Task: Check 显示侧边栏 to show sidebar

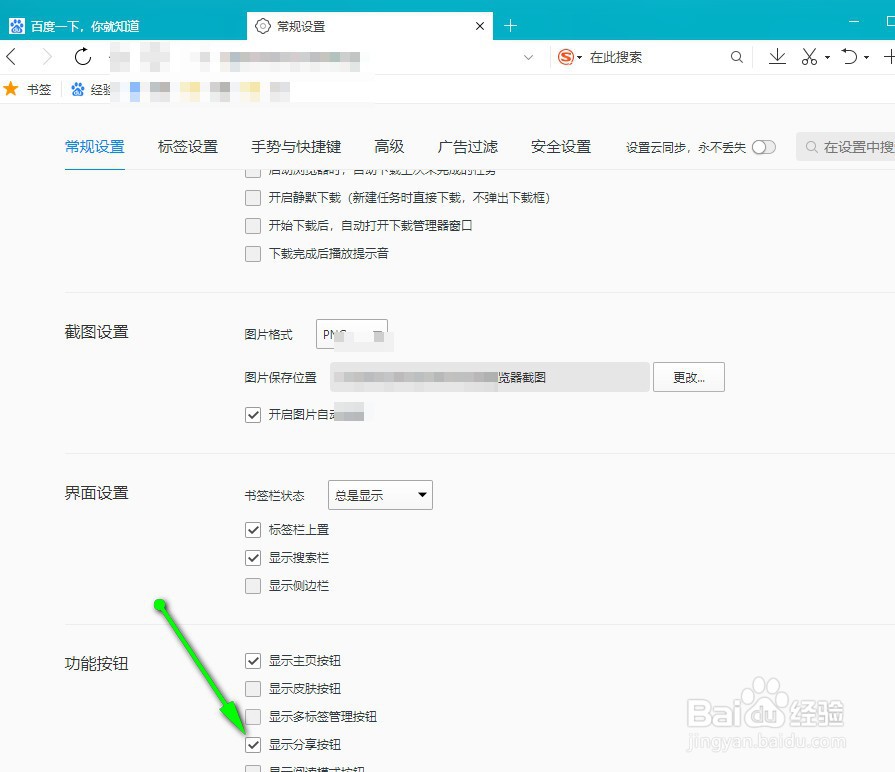Action: [x=253, y=586]
